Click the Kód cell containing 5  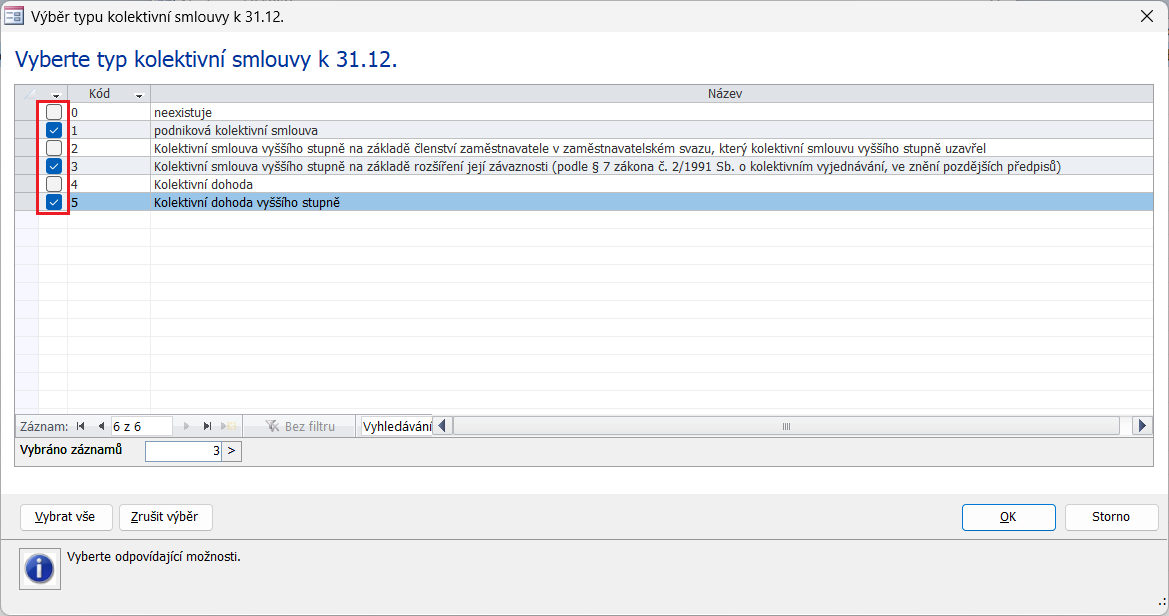(110, 202)
